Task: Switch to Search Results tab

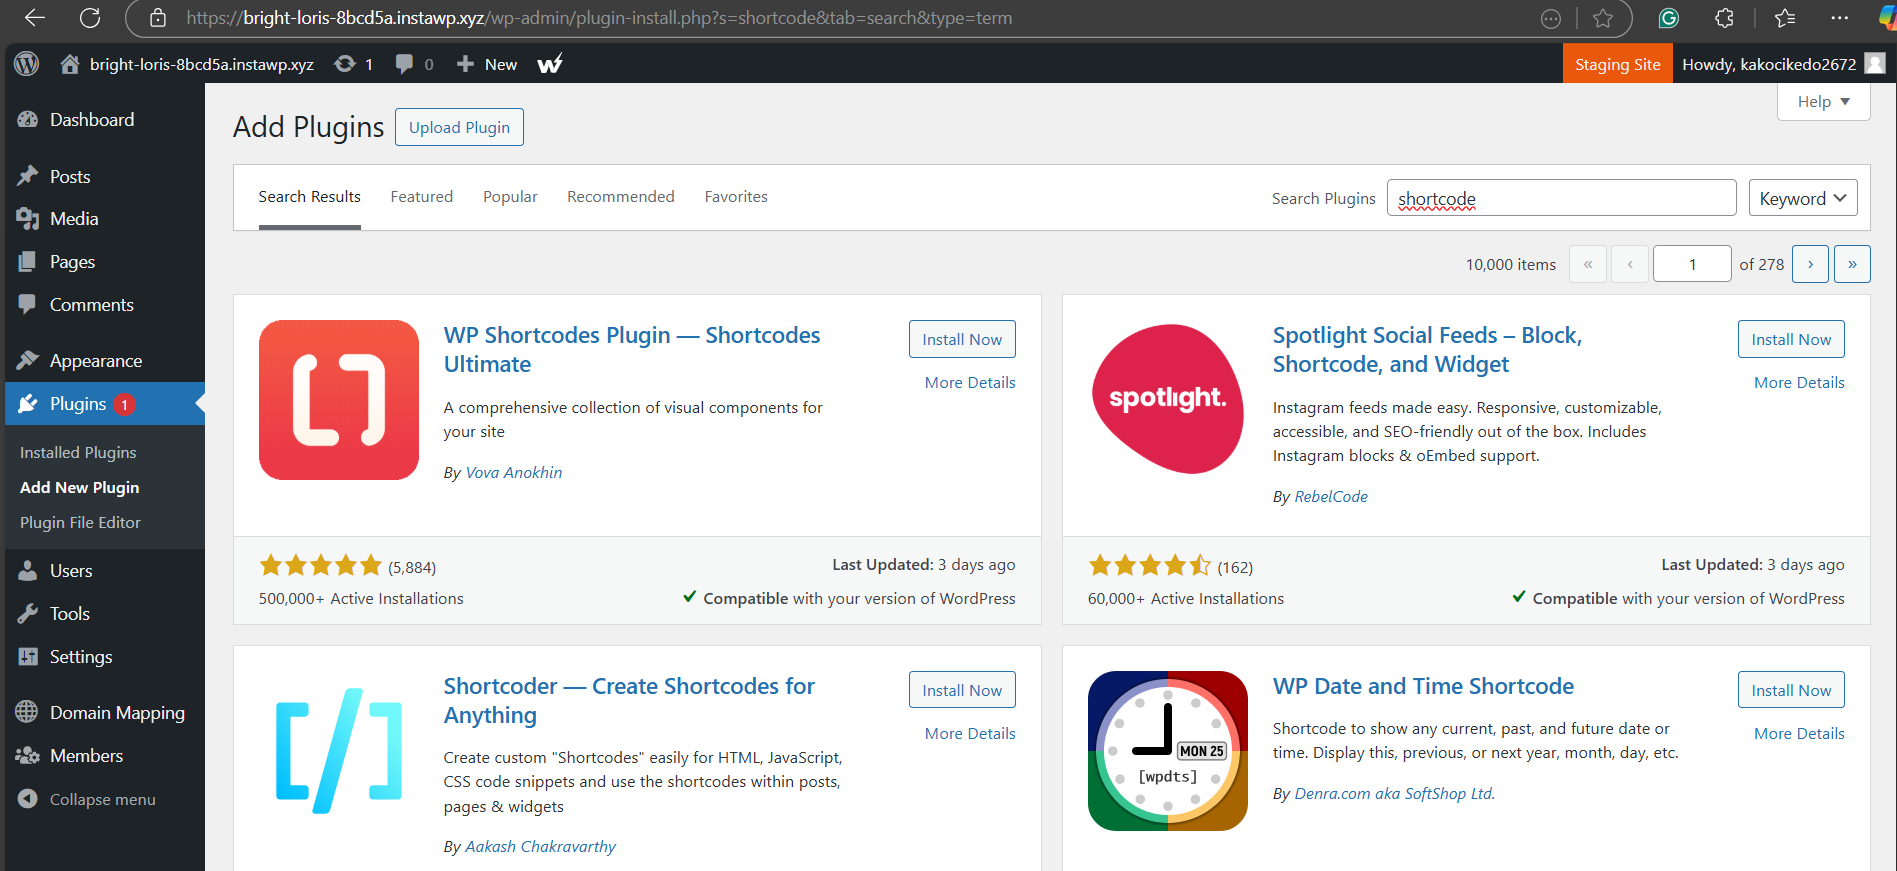Action: pos(310,197)
